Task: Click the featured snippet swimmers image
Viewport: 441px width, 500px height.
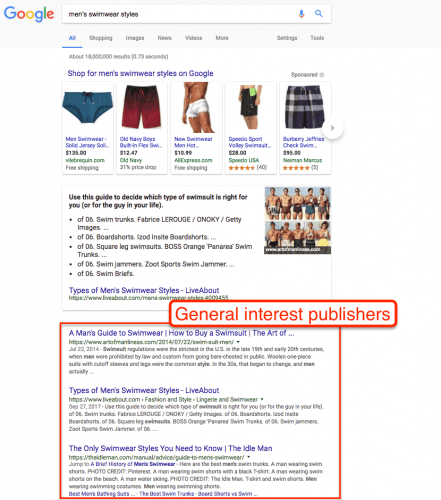Action: tap(298, 220)
